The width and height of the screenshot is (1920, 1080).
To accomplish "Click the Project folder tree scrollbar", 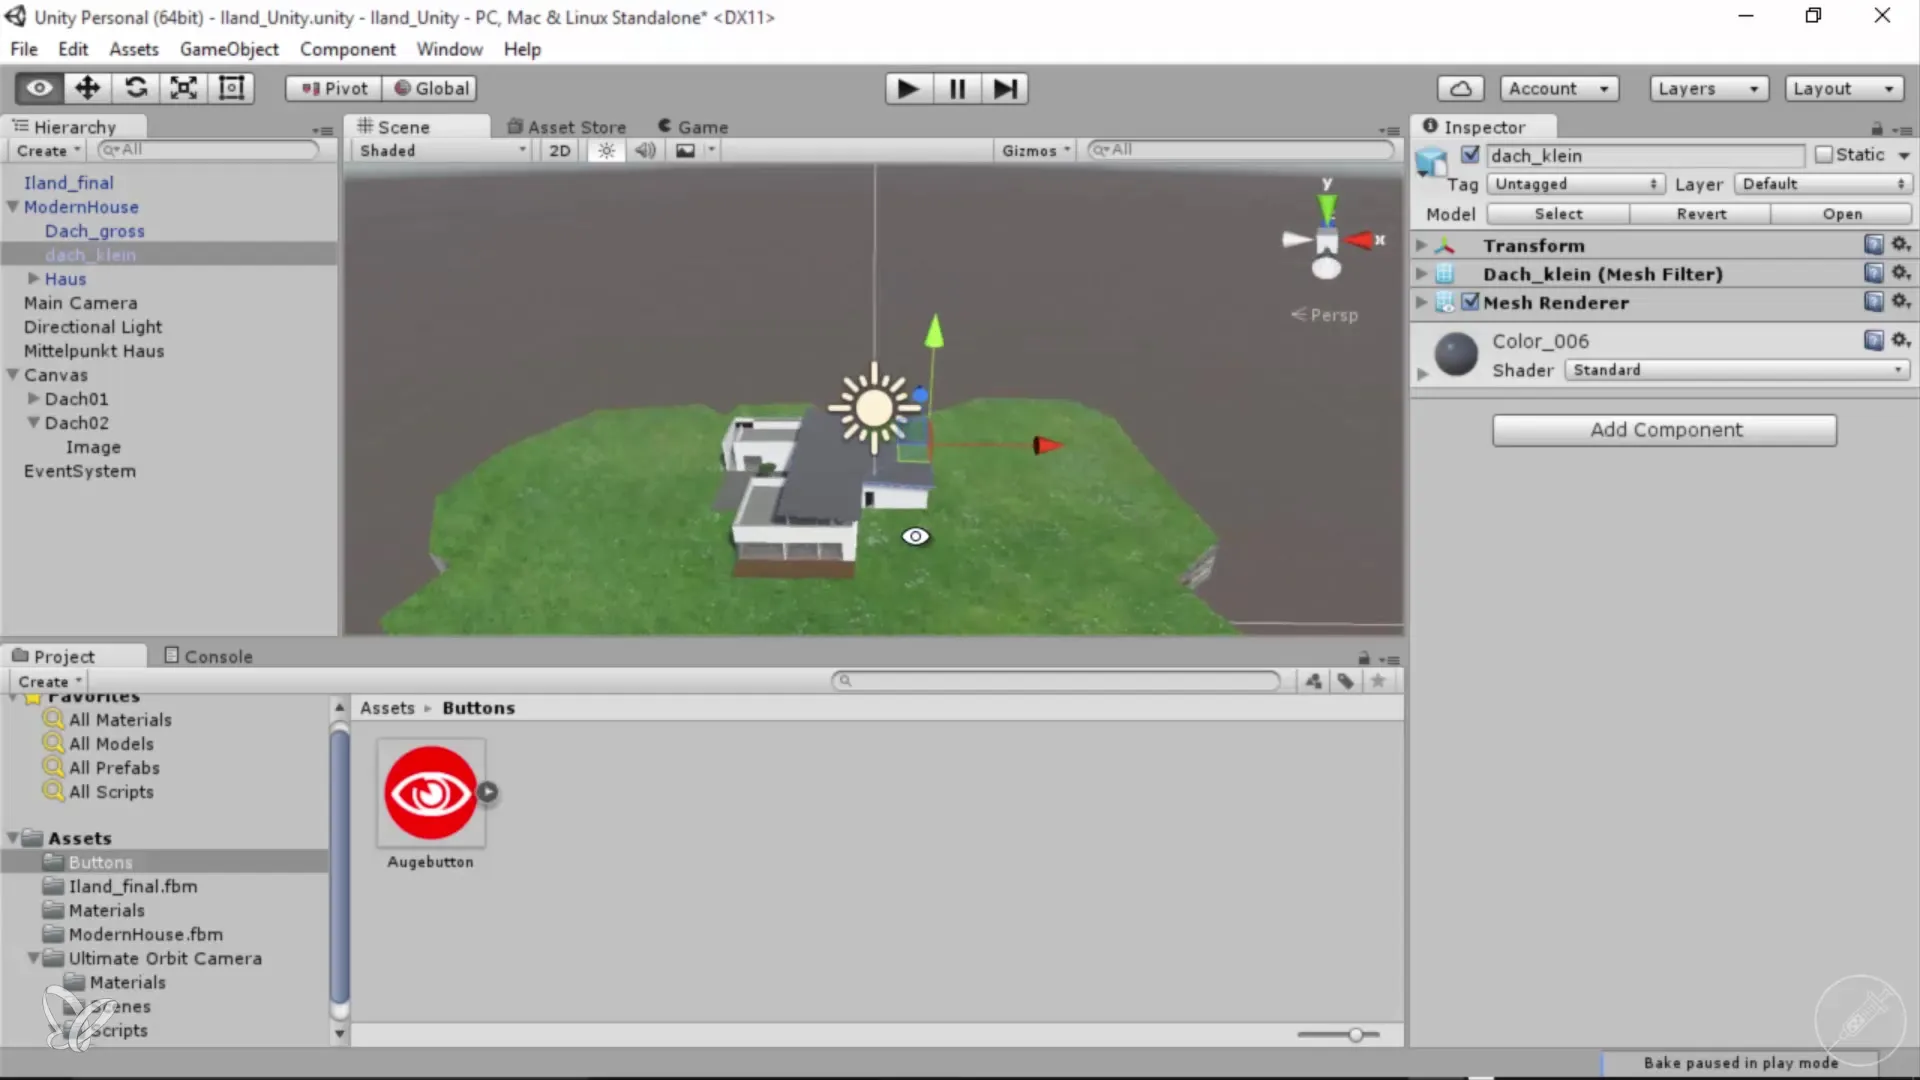I will 340,866.
